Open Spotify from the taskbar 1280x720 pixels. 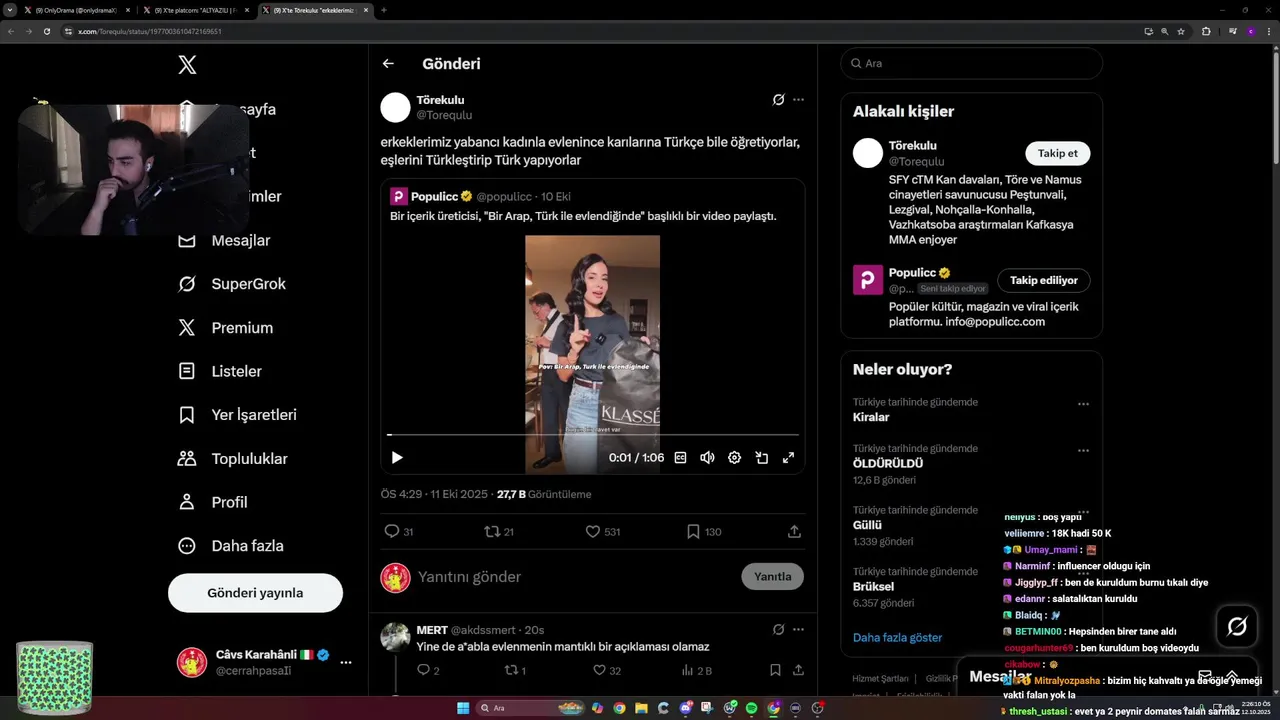point(751,708)
